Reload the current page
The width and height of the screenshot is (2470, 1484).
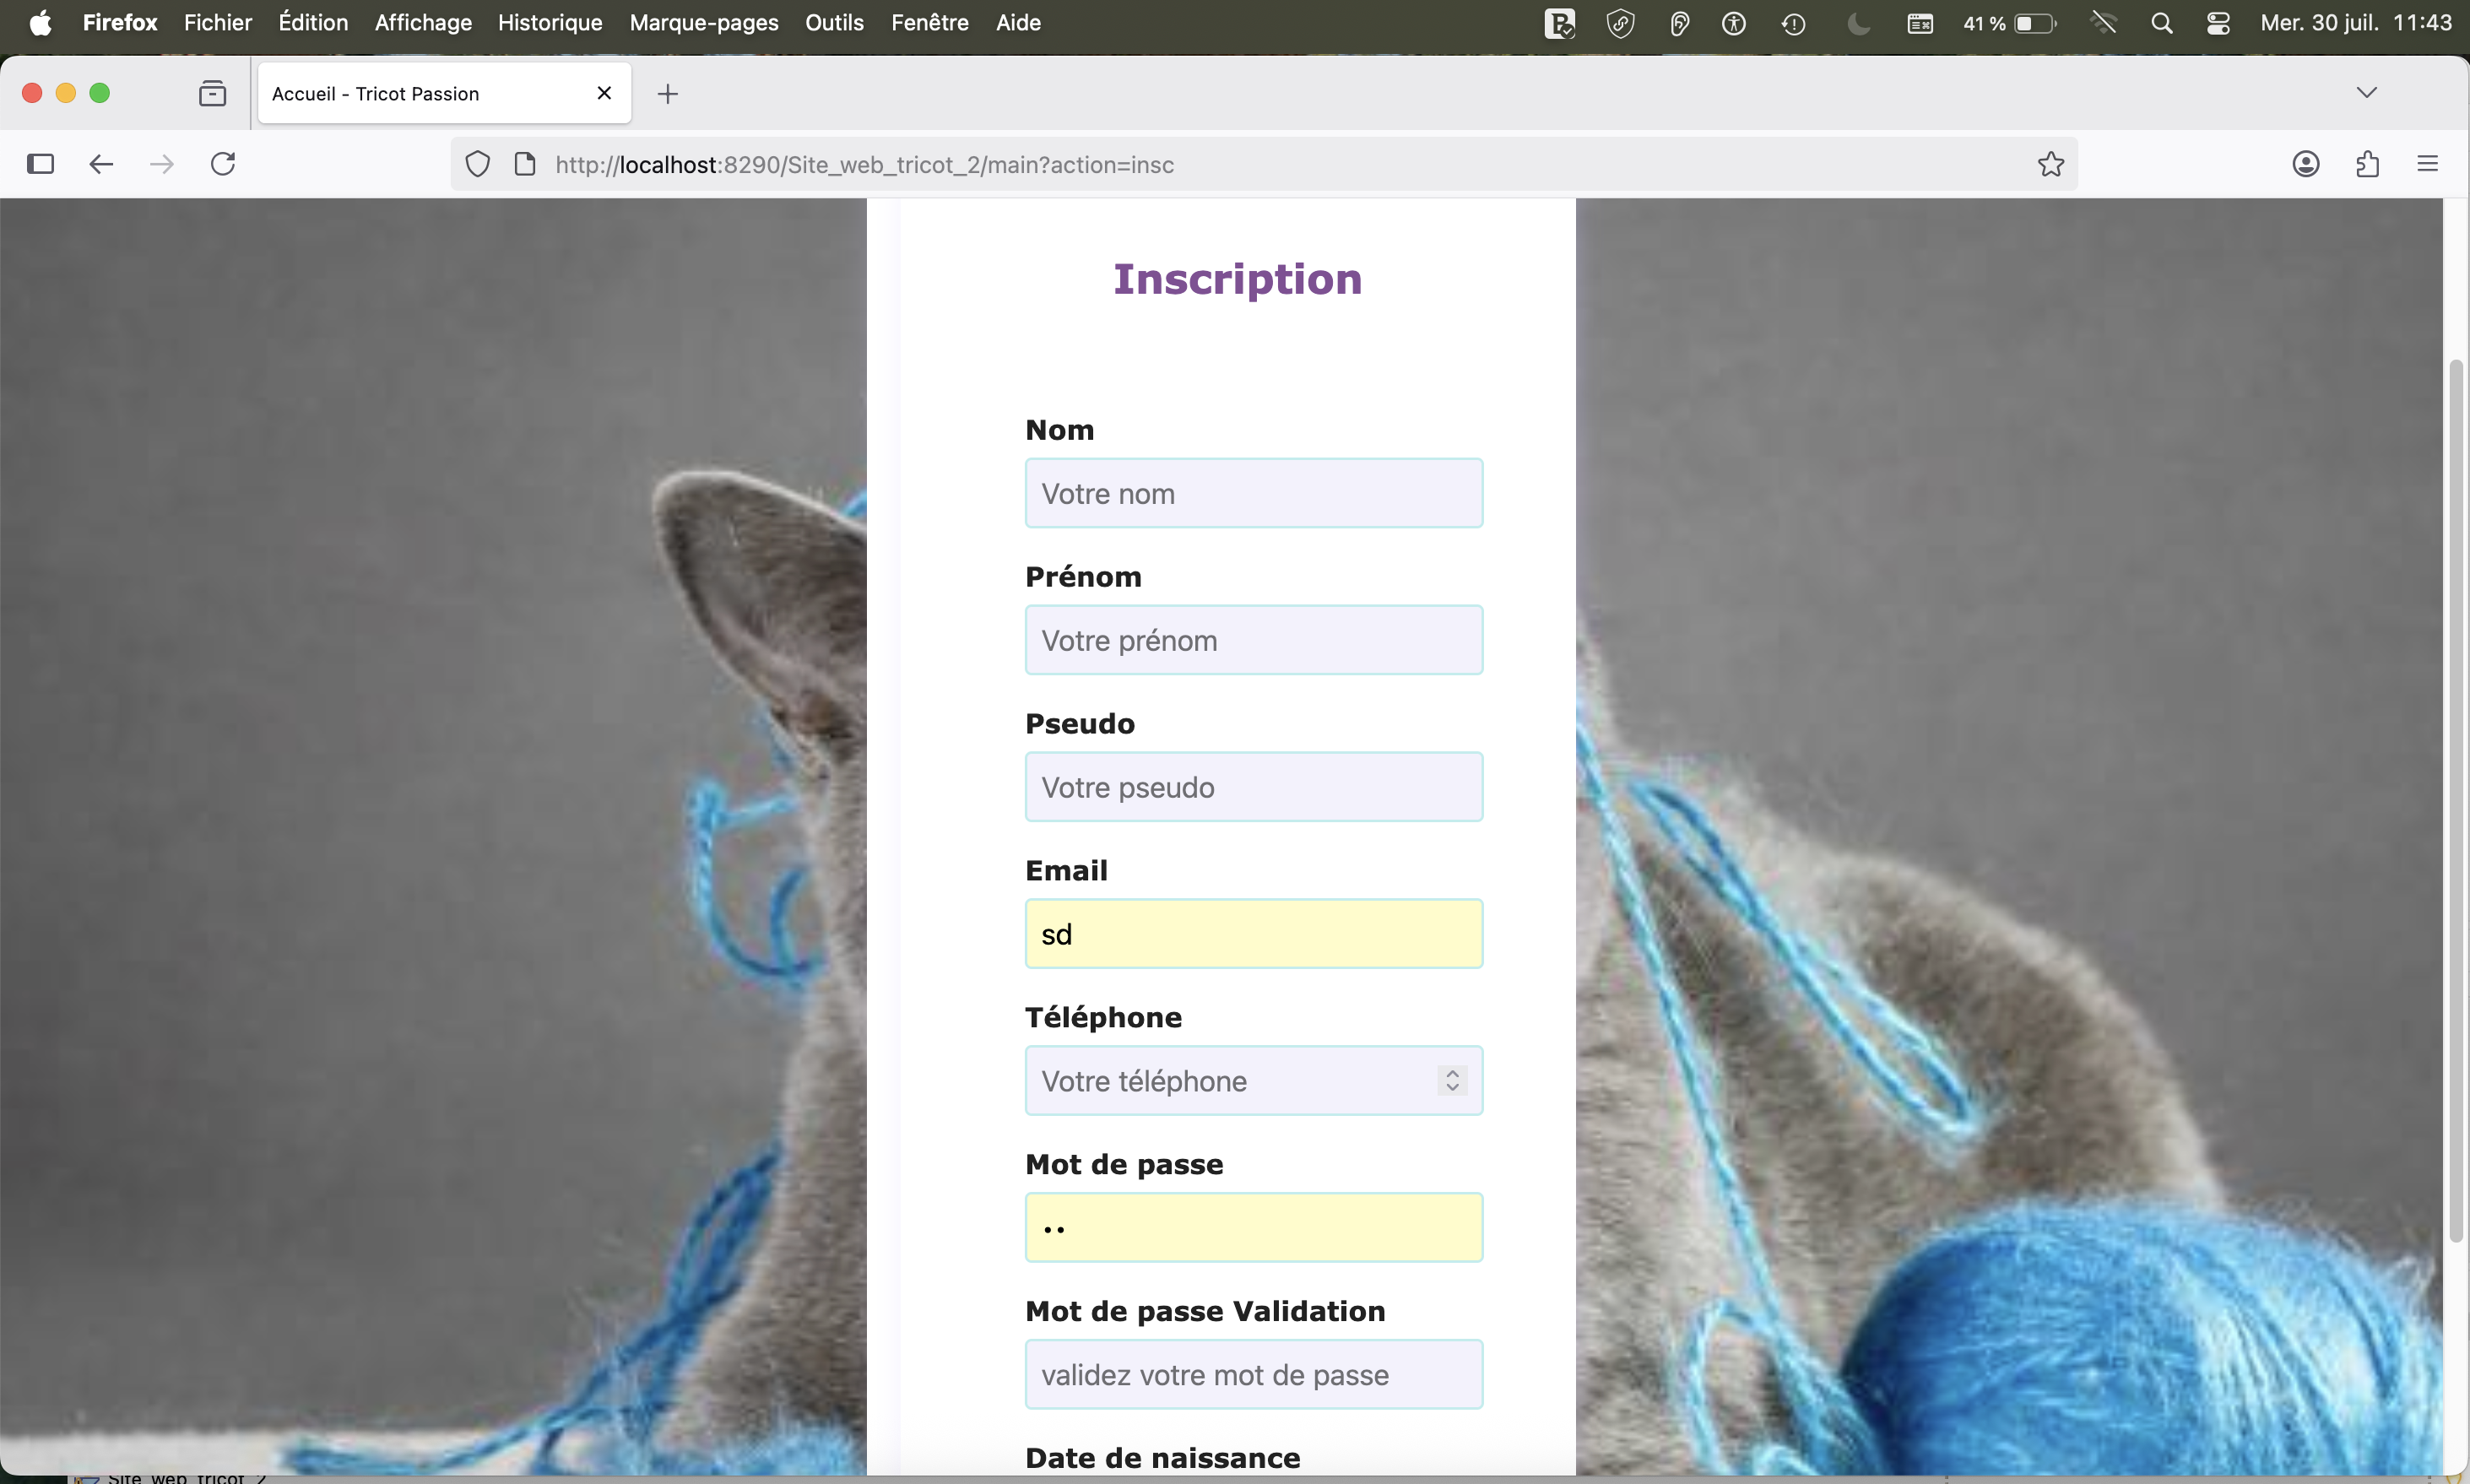coord(222,164)
